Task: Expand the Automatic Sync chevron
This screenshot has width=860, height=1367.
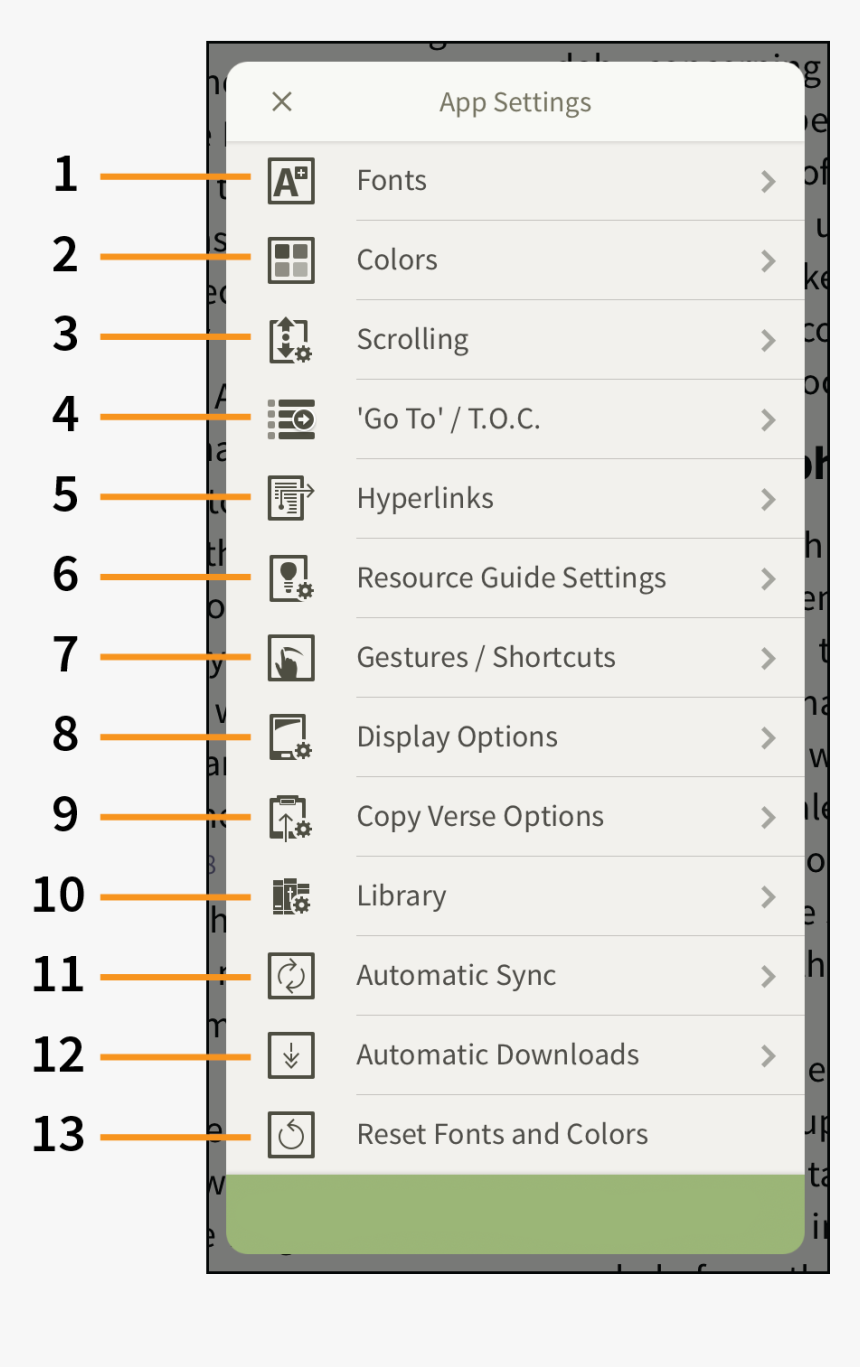Action: tap(769, 976)
